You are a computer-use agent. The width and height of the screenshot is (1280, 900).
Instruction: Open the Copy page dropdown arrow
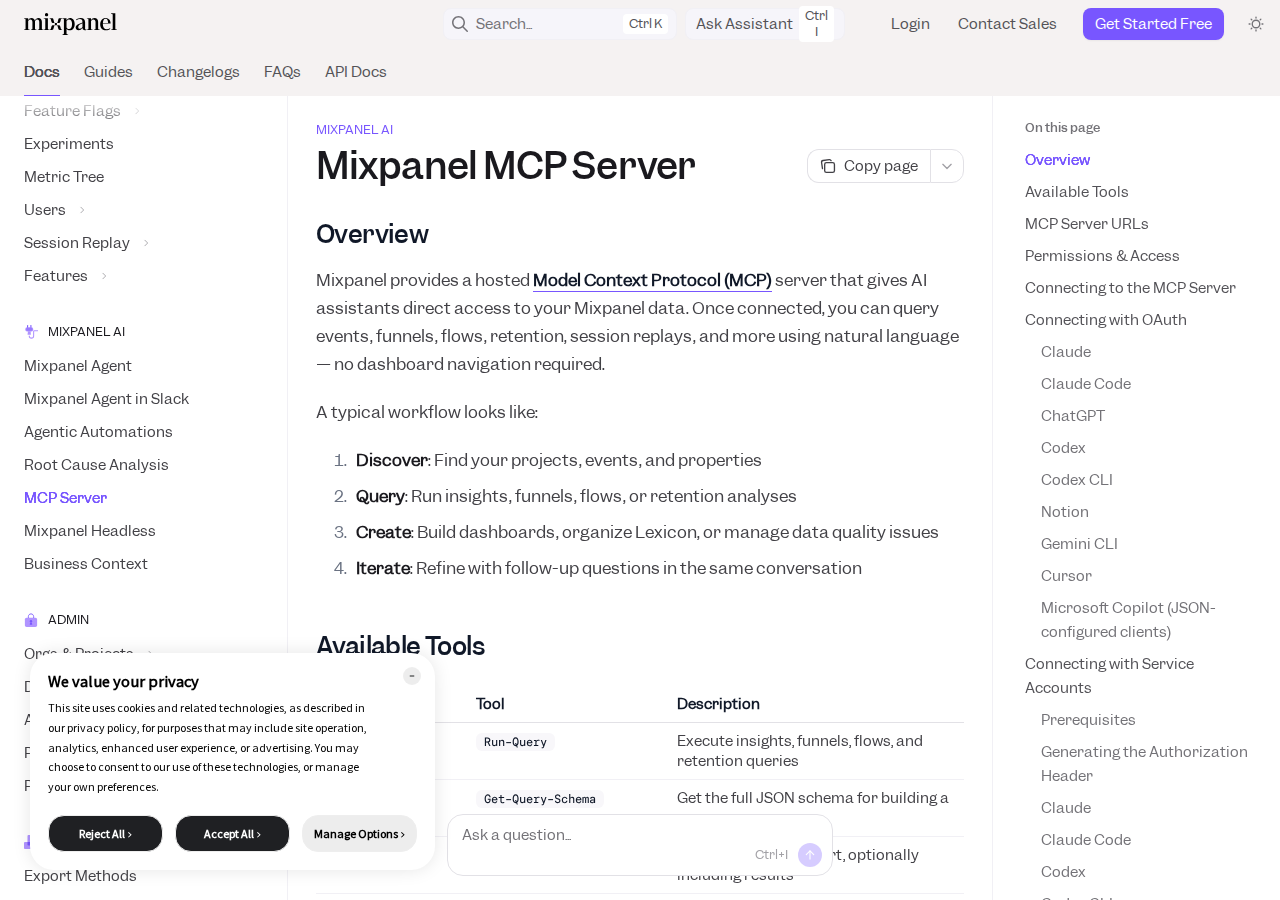click(947, 166)
